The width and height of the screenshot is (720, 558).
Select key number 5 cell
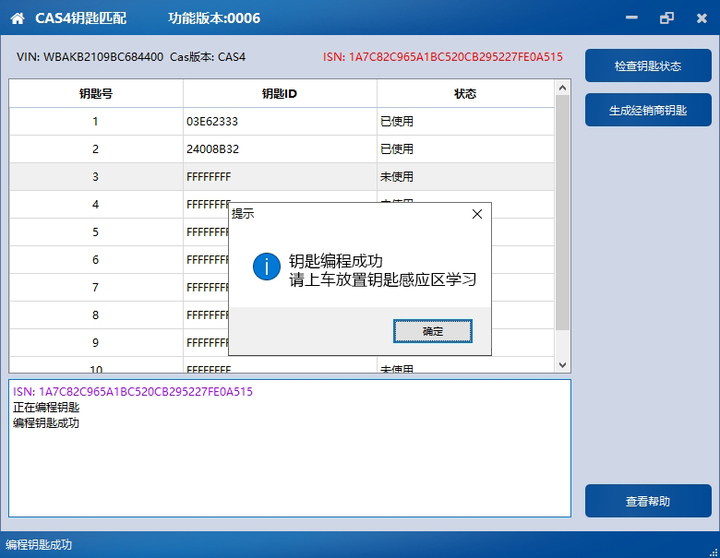pos(96,232)
